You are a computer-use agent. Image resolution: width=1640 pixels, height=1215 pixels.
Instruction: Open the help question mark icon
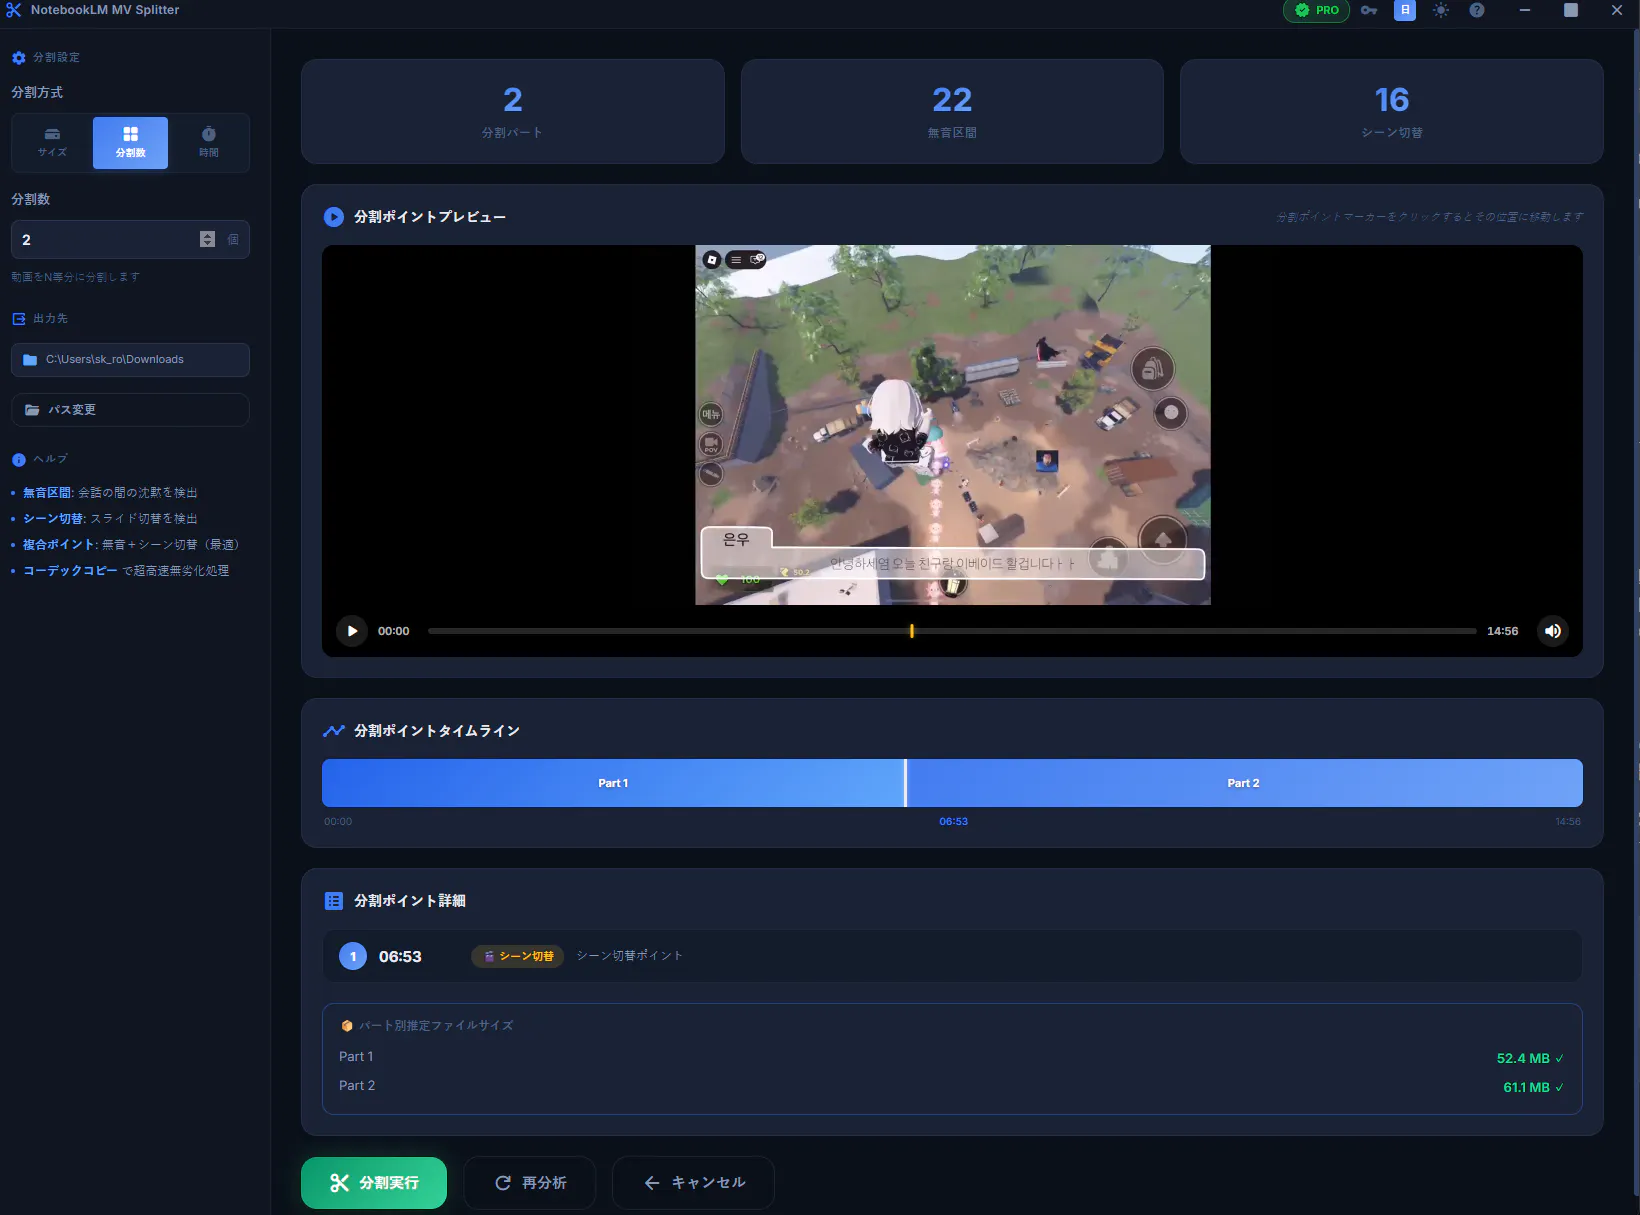tap(1477, 10)
